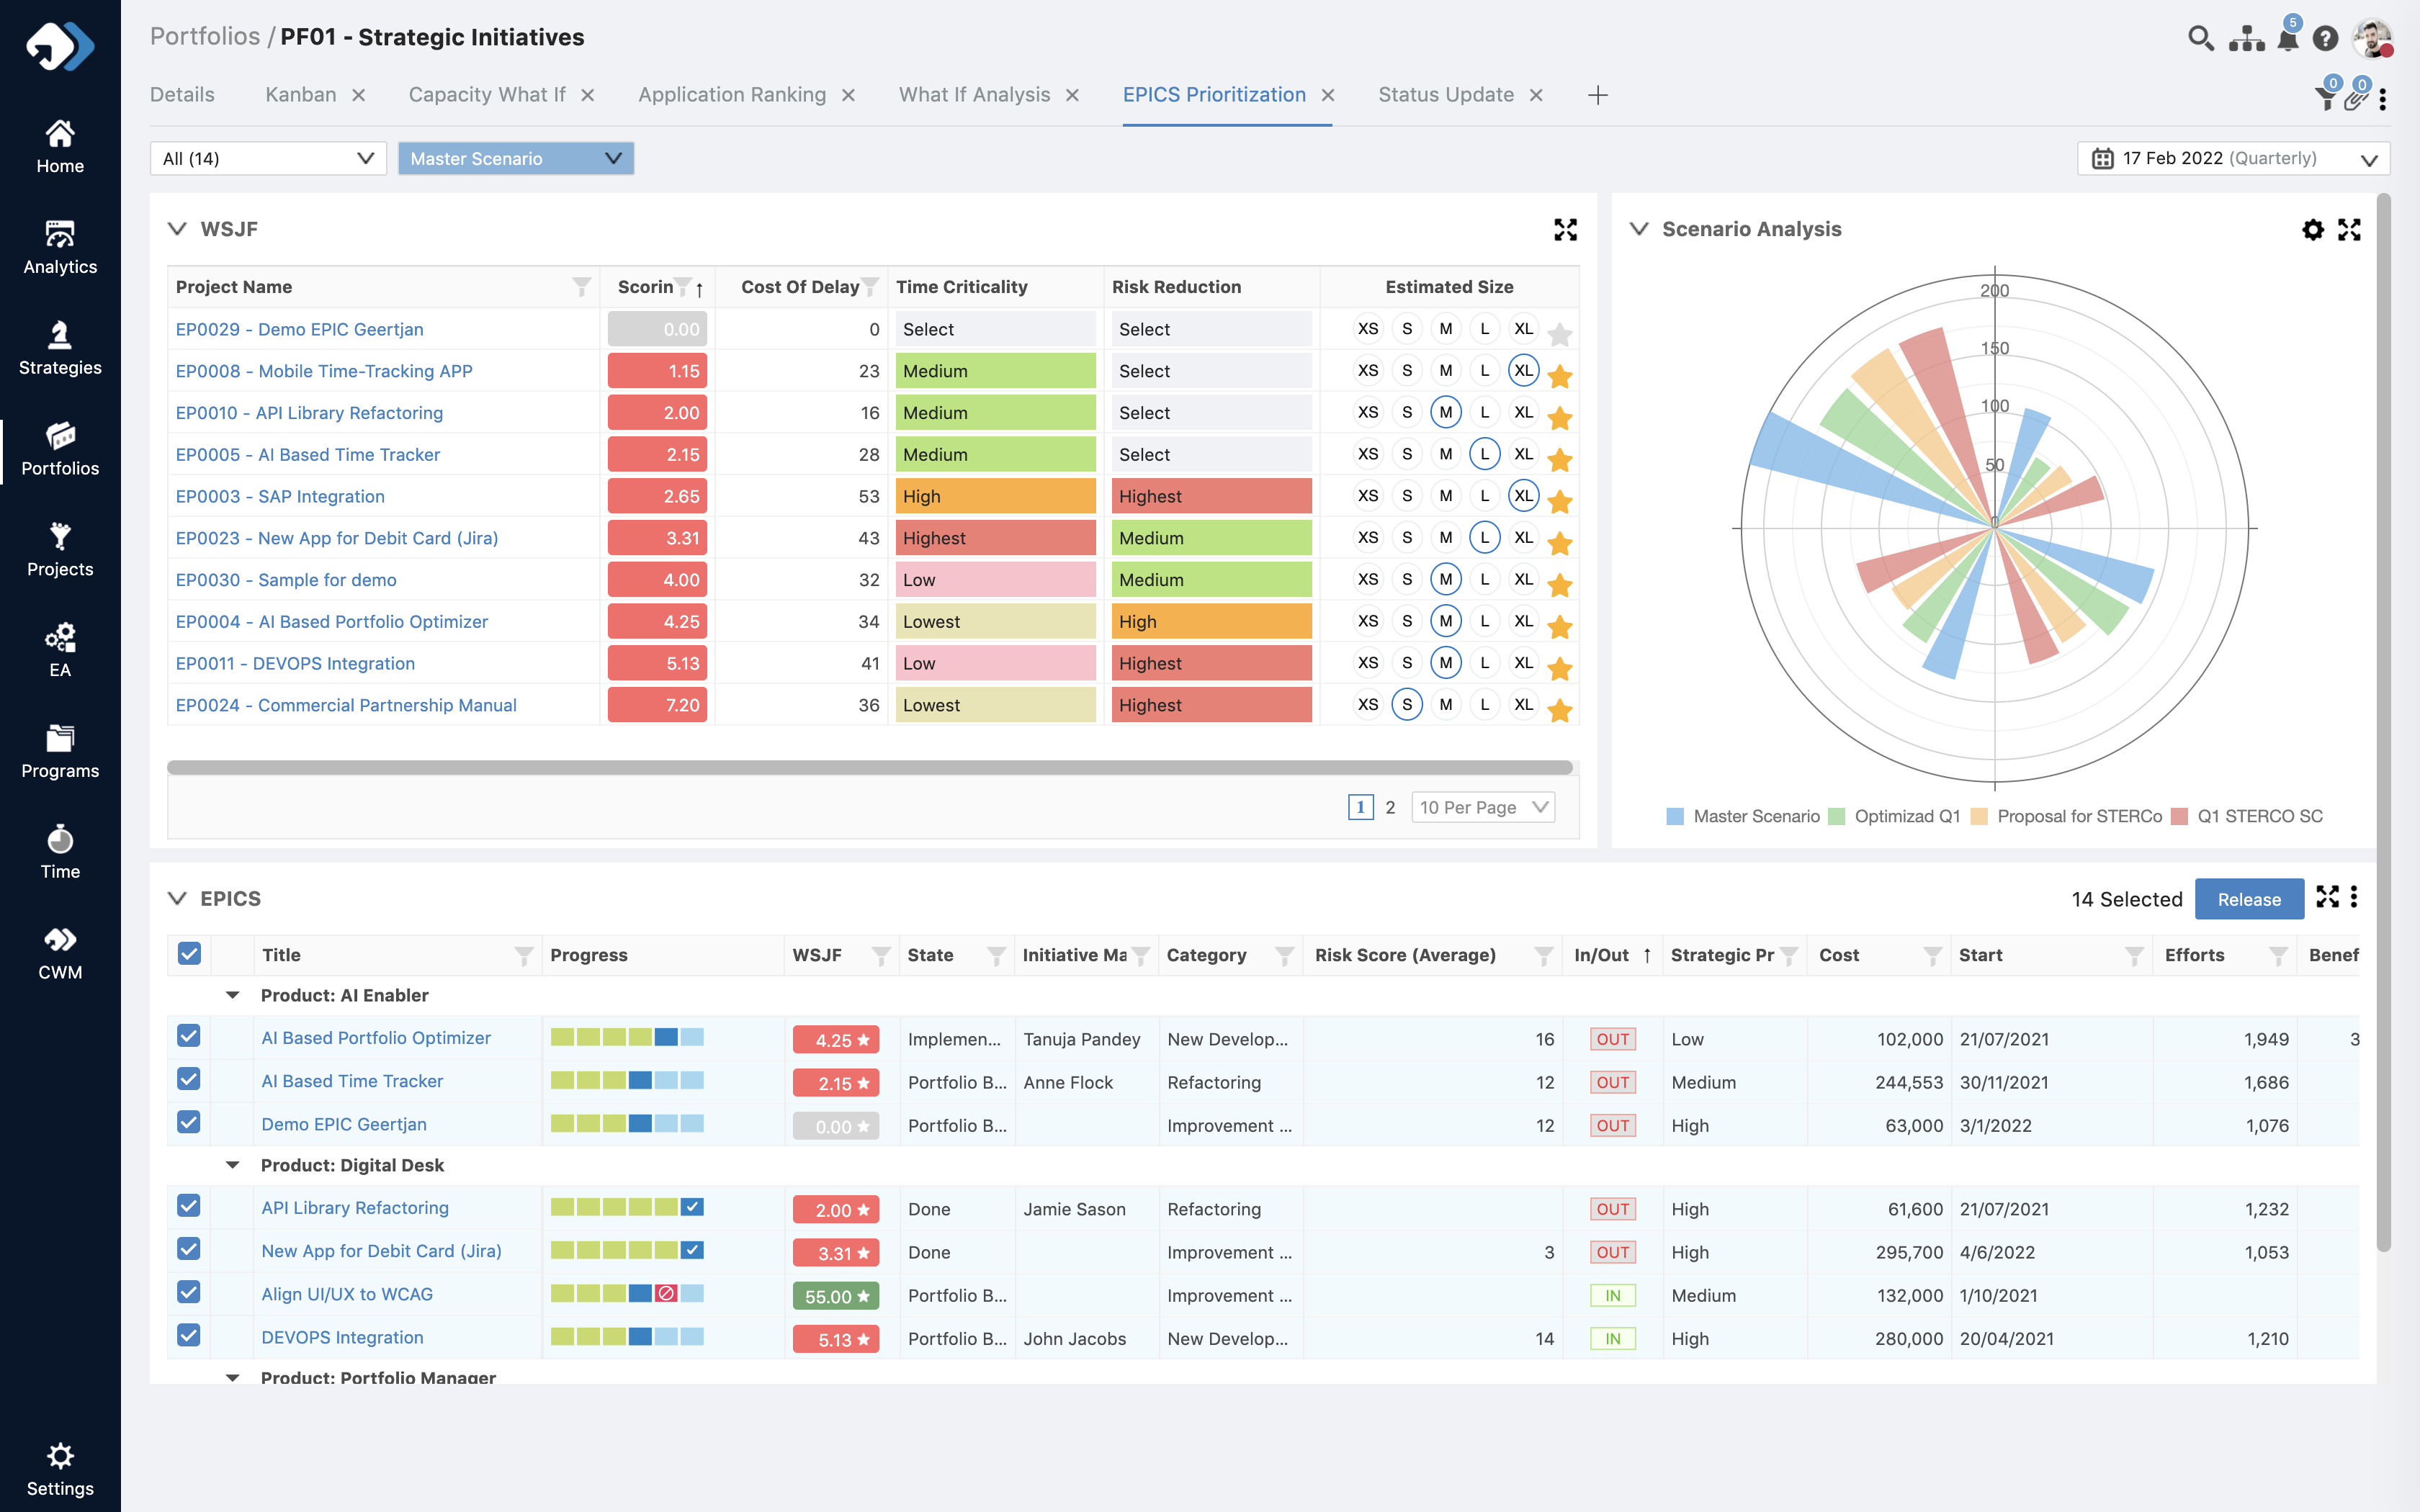Uncheck the DEVOPS Integration epic
2420x1512 pixels.
(189, 1337)
